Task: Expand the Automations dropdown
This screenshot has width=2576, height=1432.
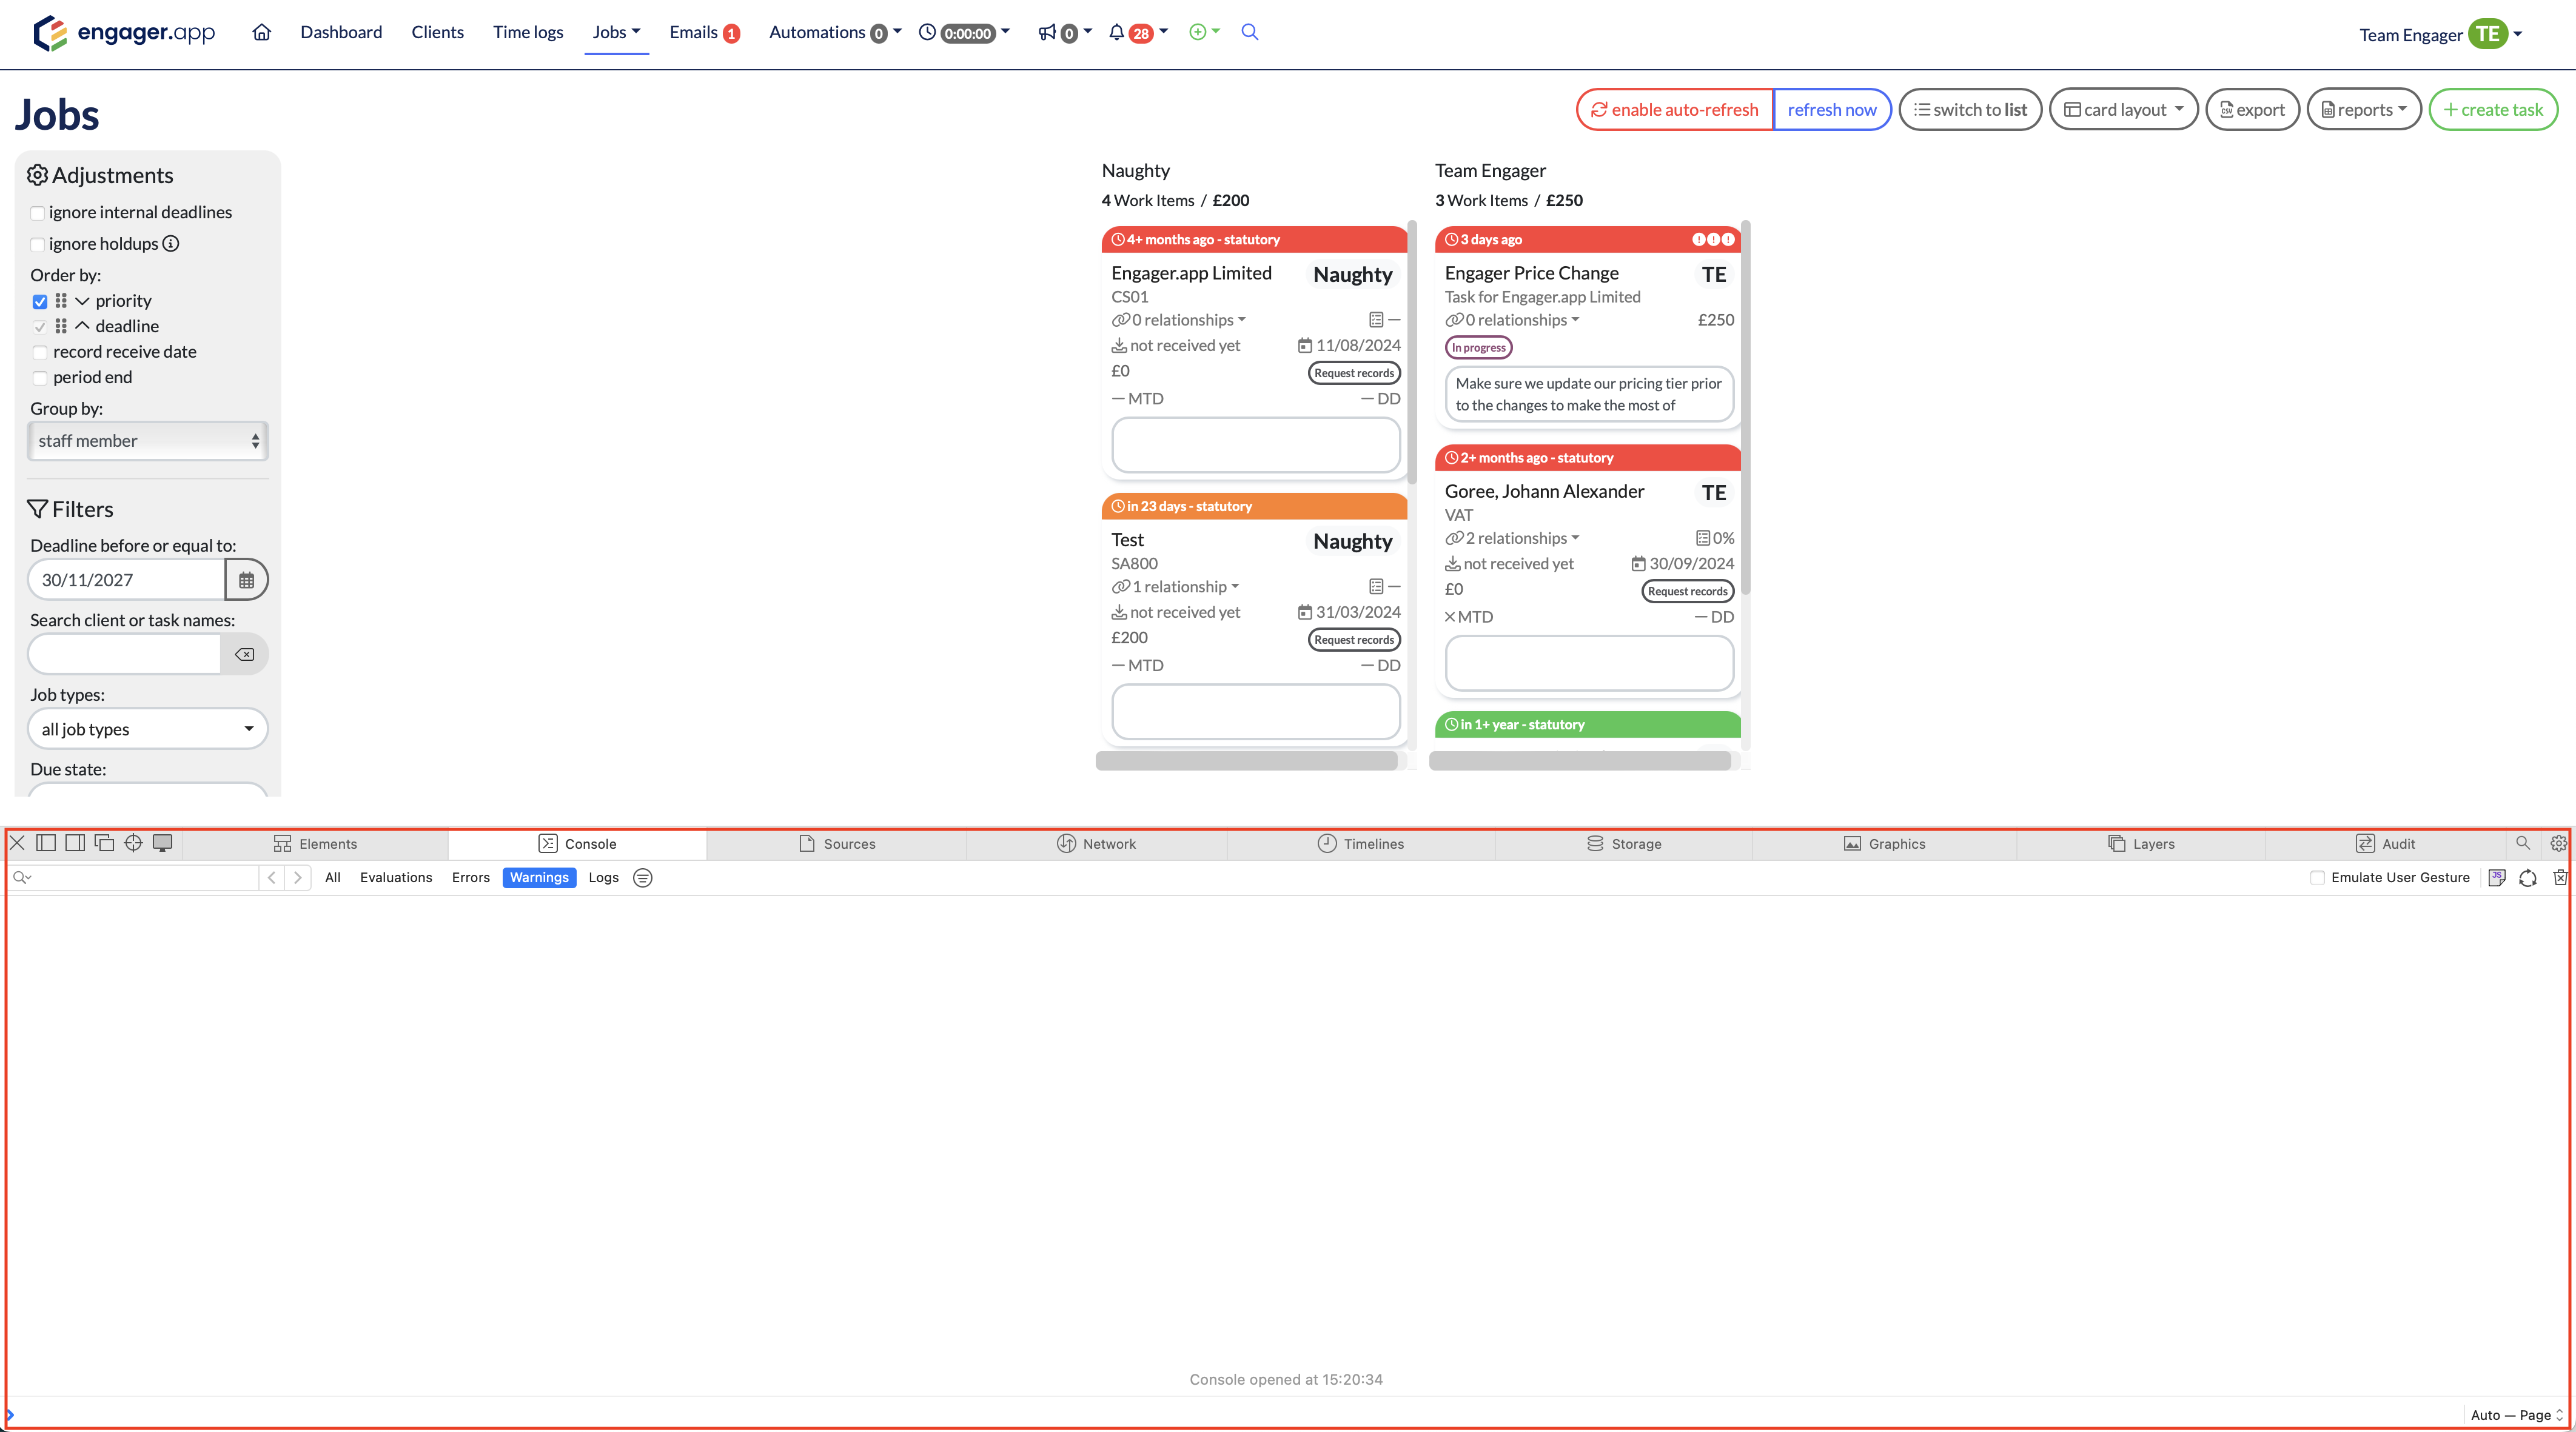Action: tap(835, 32)
